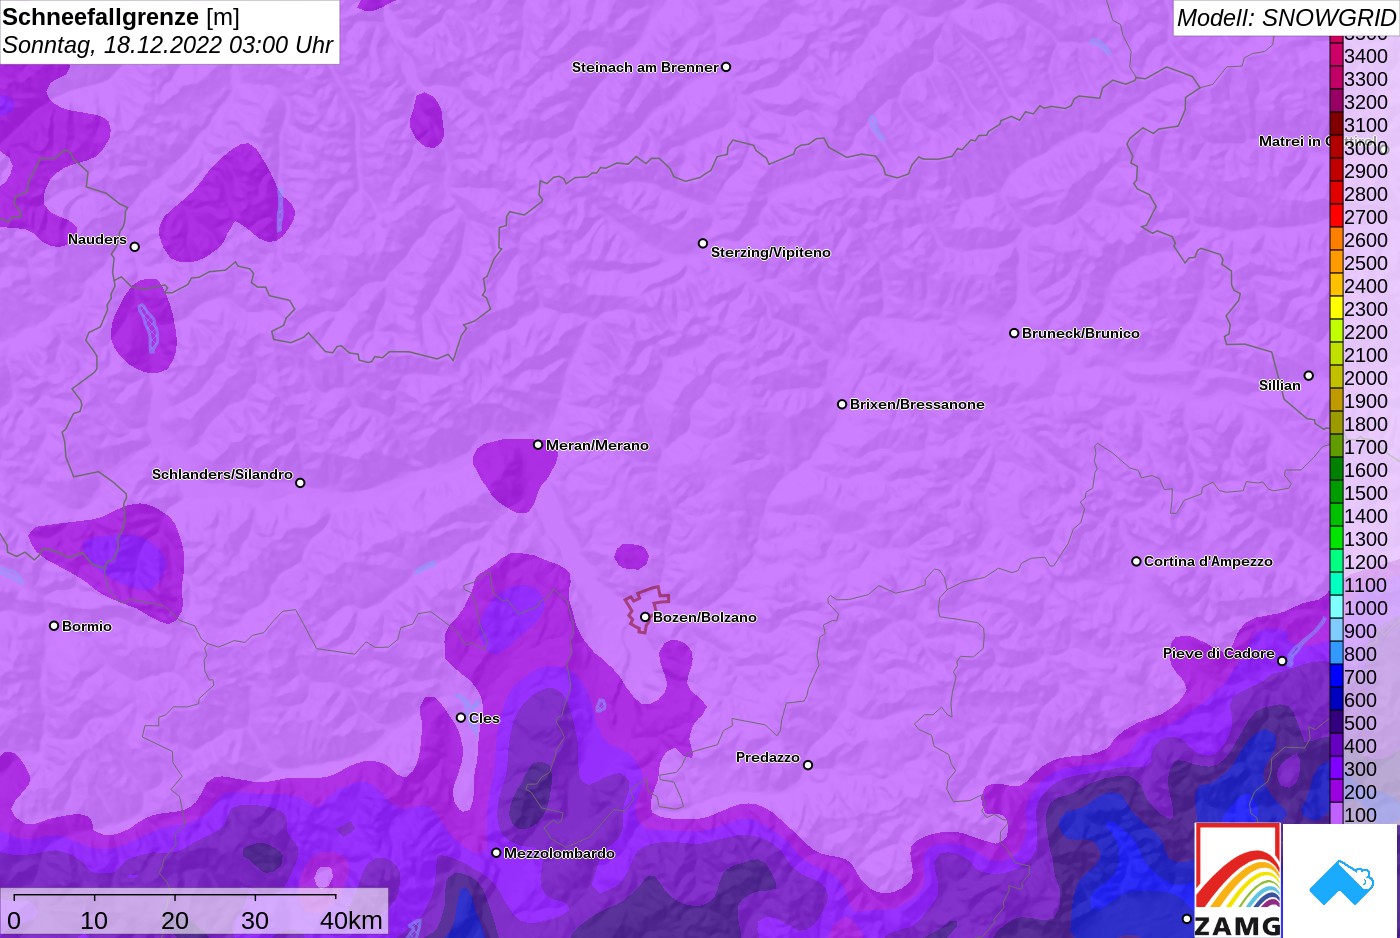Select the Cortina d'Ampezzo marker dot
Viewport: 1400px width, 938px height.
[x=1136, y=561]
